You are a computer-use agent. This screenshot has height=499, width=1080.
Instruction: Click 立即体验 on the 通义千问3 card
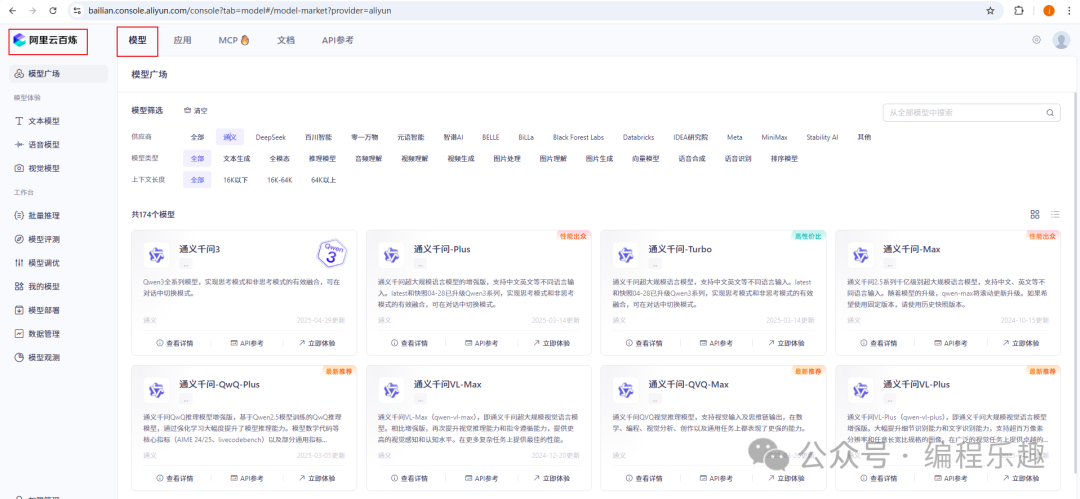(x=316, y=343)
